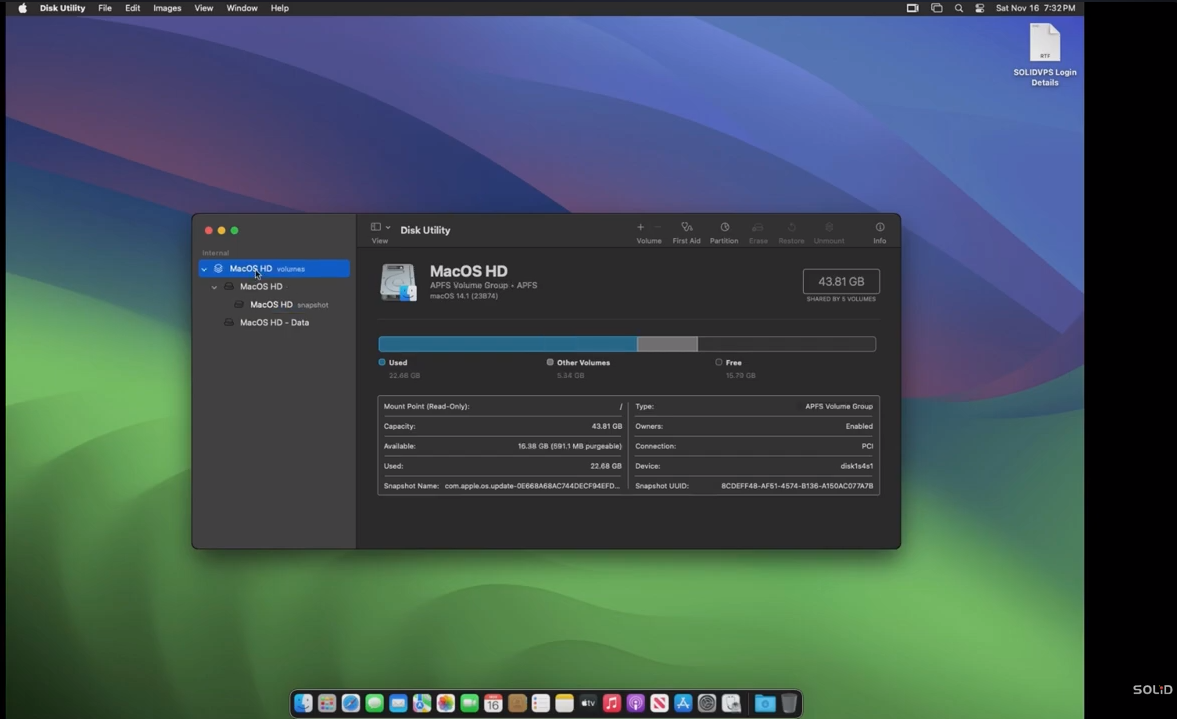1177x719 pixels.
Task: Select the Erase toolbar icon
Action: (x=758, y=232)
